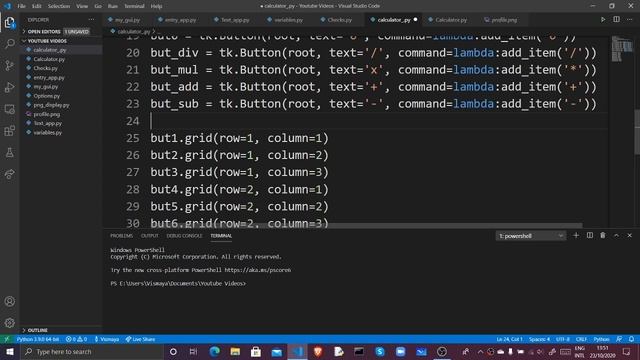Switch to the entry_app.py editor tab
The image size is (640, 360).
(180, 20)
